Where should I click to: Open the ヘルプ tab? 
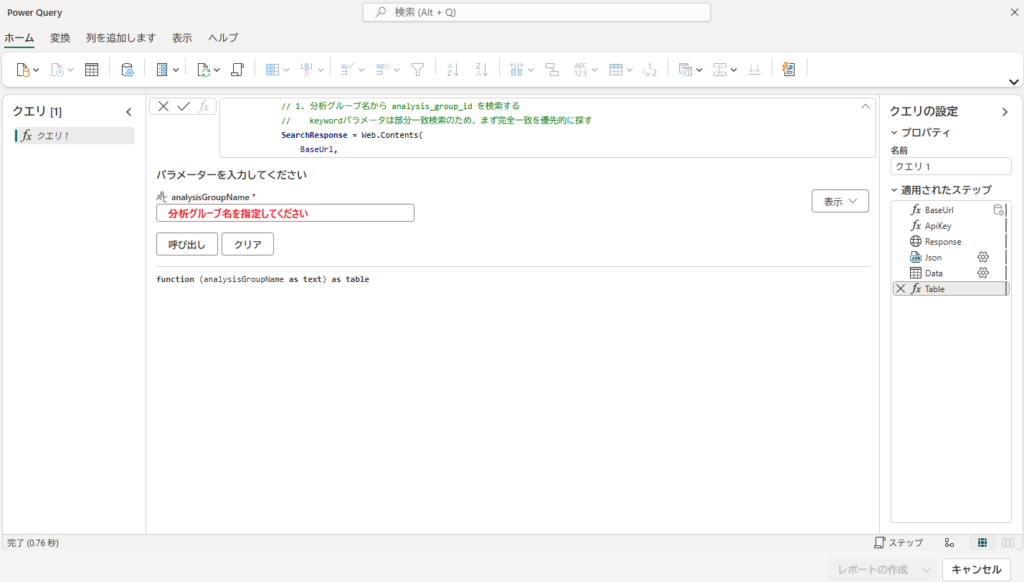click(x=223, y=38)
